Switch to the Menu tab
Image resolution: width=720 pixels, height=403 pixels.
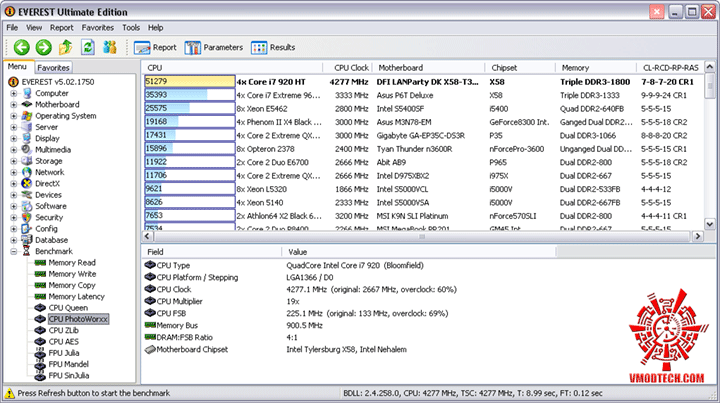(x=17, y=67)
